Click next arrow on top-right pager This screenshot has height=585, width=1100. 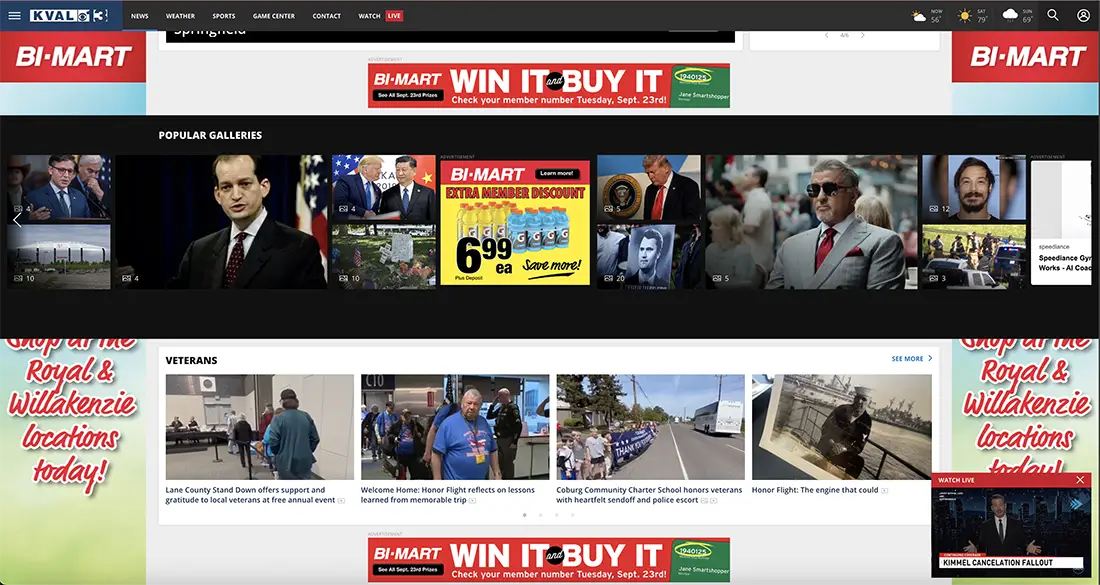tap(863, 35)
